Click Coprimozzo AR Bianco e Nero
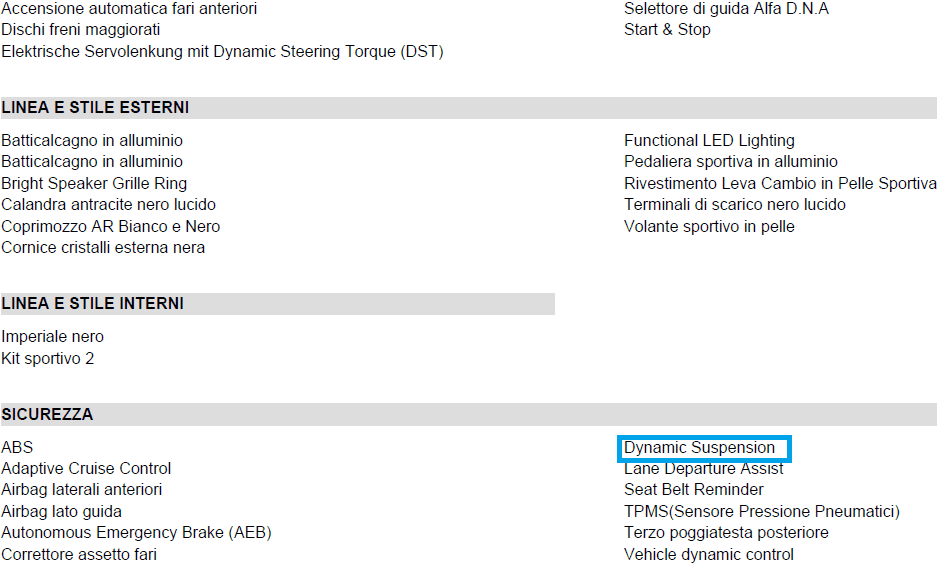The width and height of the screenshot is (937, 564). tap(111, 227)
